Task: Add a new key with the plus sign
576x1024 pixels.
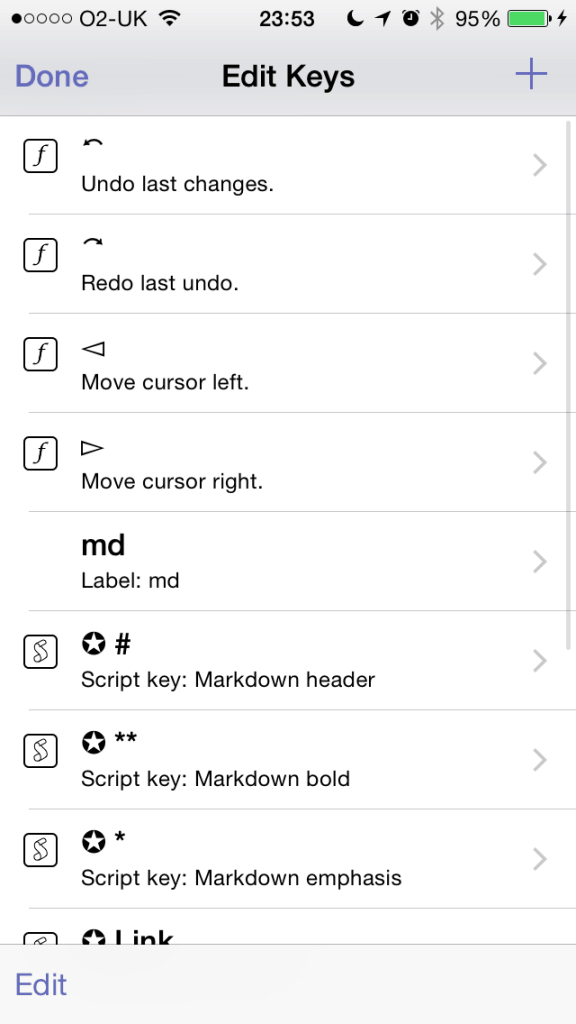Action: point(531,73)
